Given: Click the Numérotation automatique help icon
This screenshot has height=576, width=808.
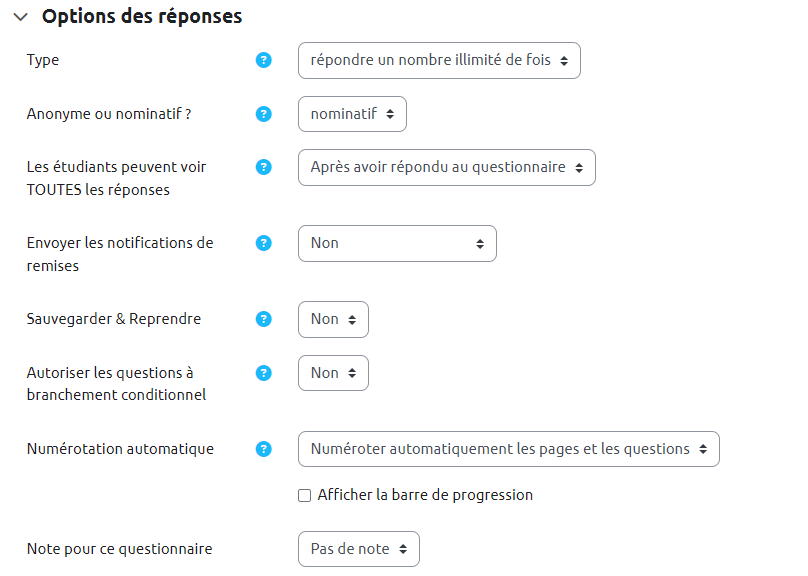Looking at the screenshot, I should pyautogui.click(x=264, y=449).
